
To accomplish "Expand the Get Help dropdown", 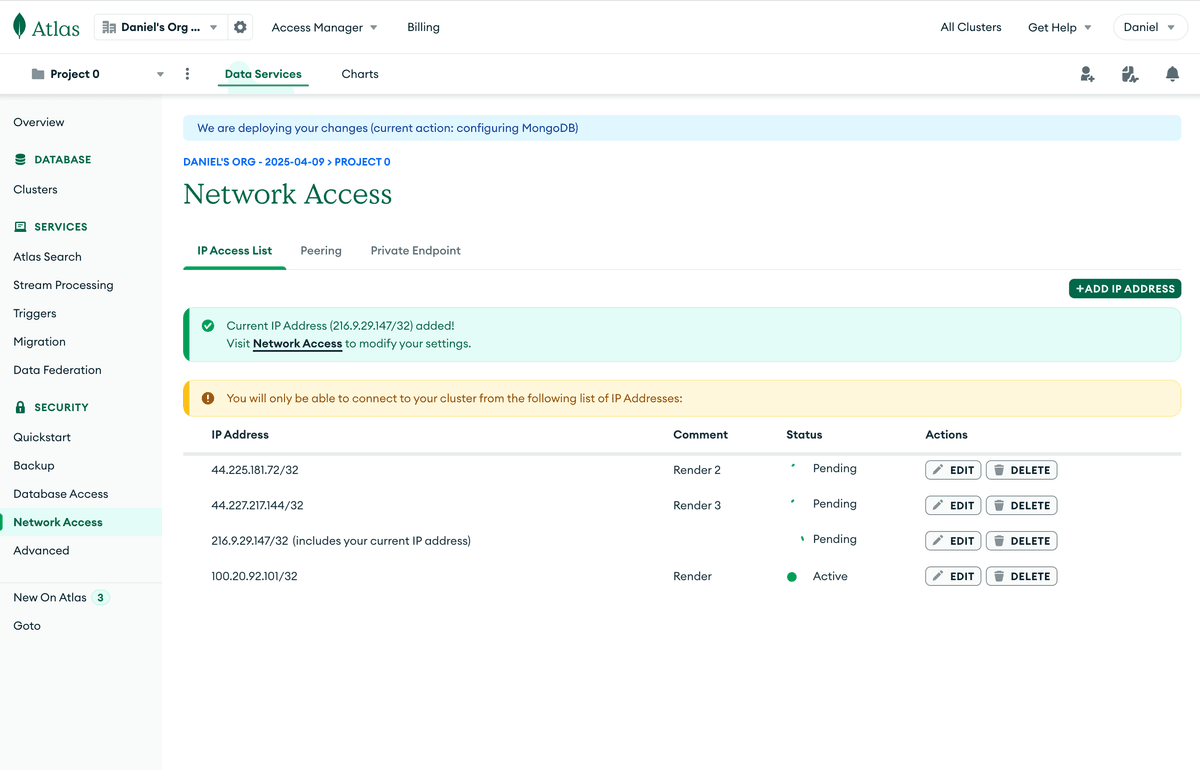I will (x=1059, y=27).
